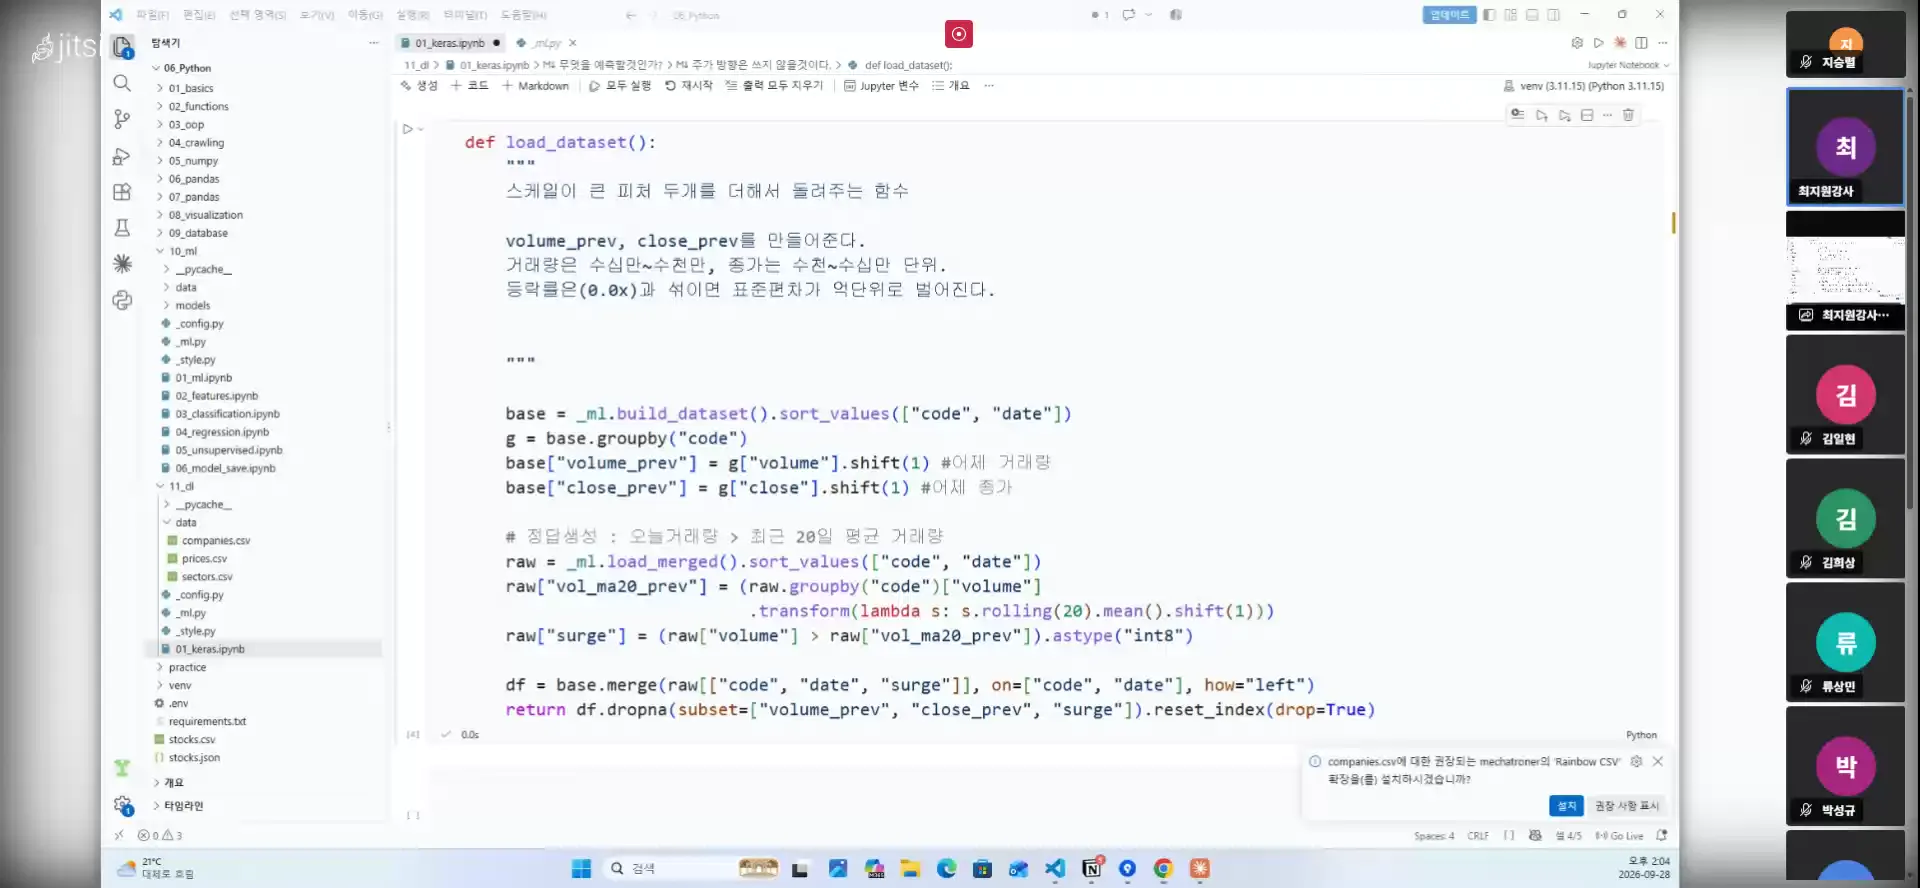Image resolution: width=1920 pixels, height=888 pixels.
Task: Click the 설치 button in notification
Action: point(1566,806)
